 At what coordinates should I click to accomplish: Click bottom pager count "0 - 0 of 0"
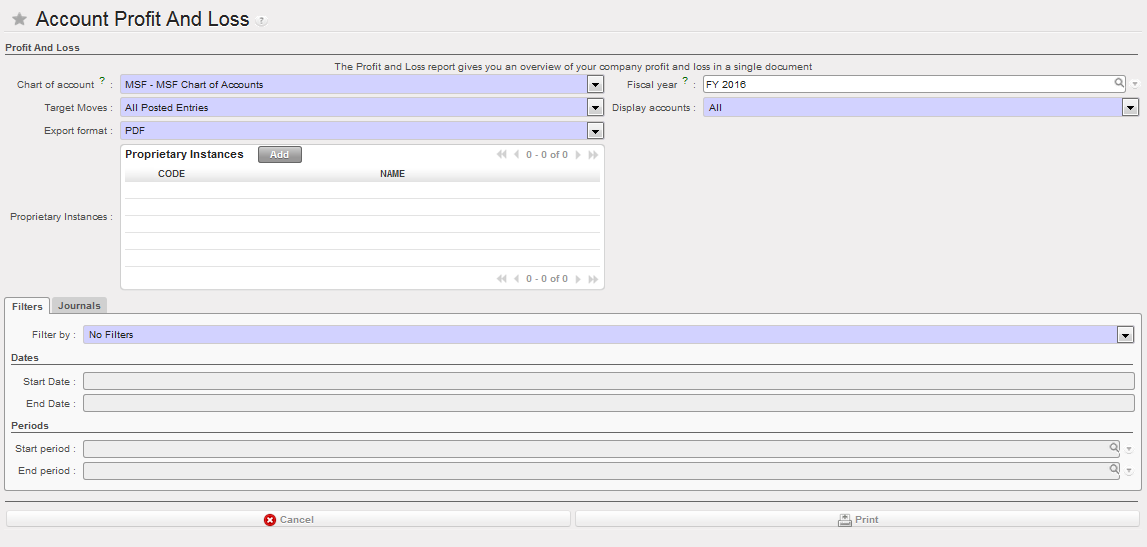(546, 279)
